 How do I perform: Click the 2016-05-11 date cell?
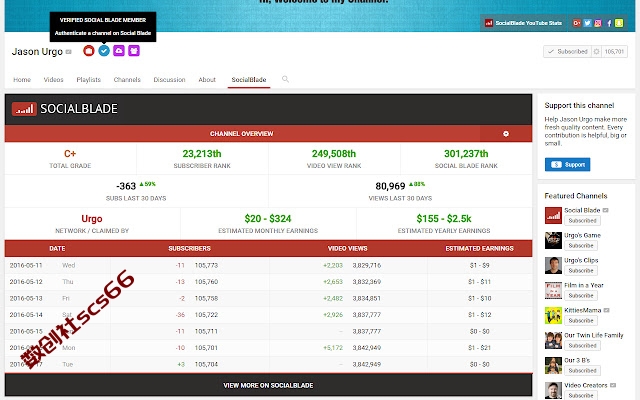(26, 265)
